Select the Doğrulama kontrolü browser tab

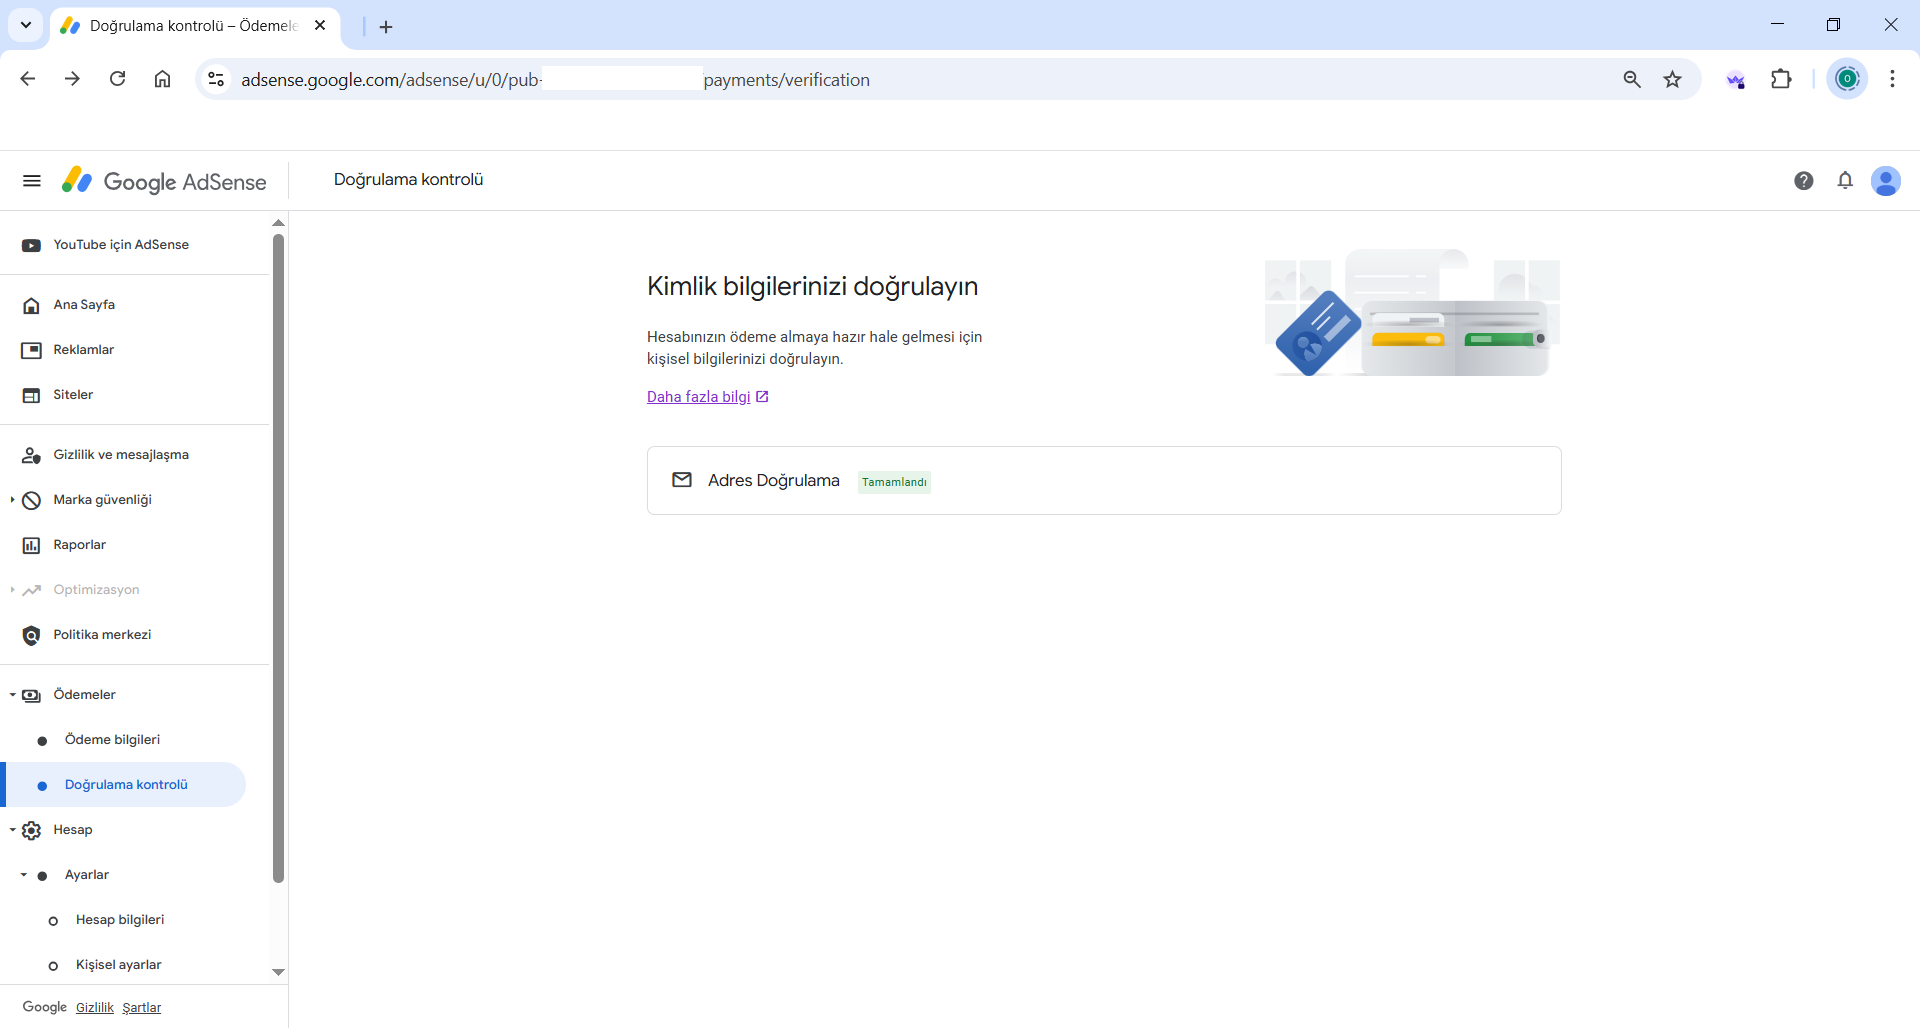click(195, 26)
